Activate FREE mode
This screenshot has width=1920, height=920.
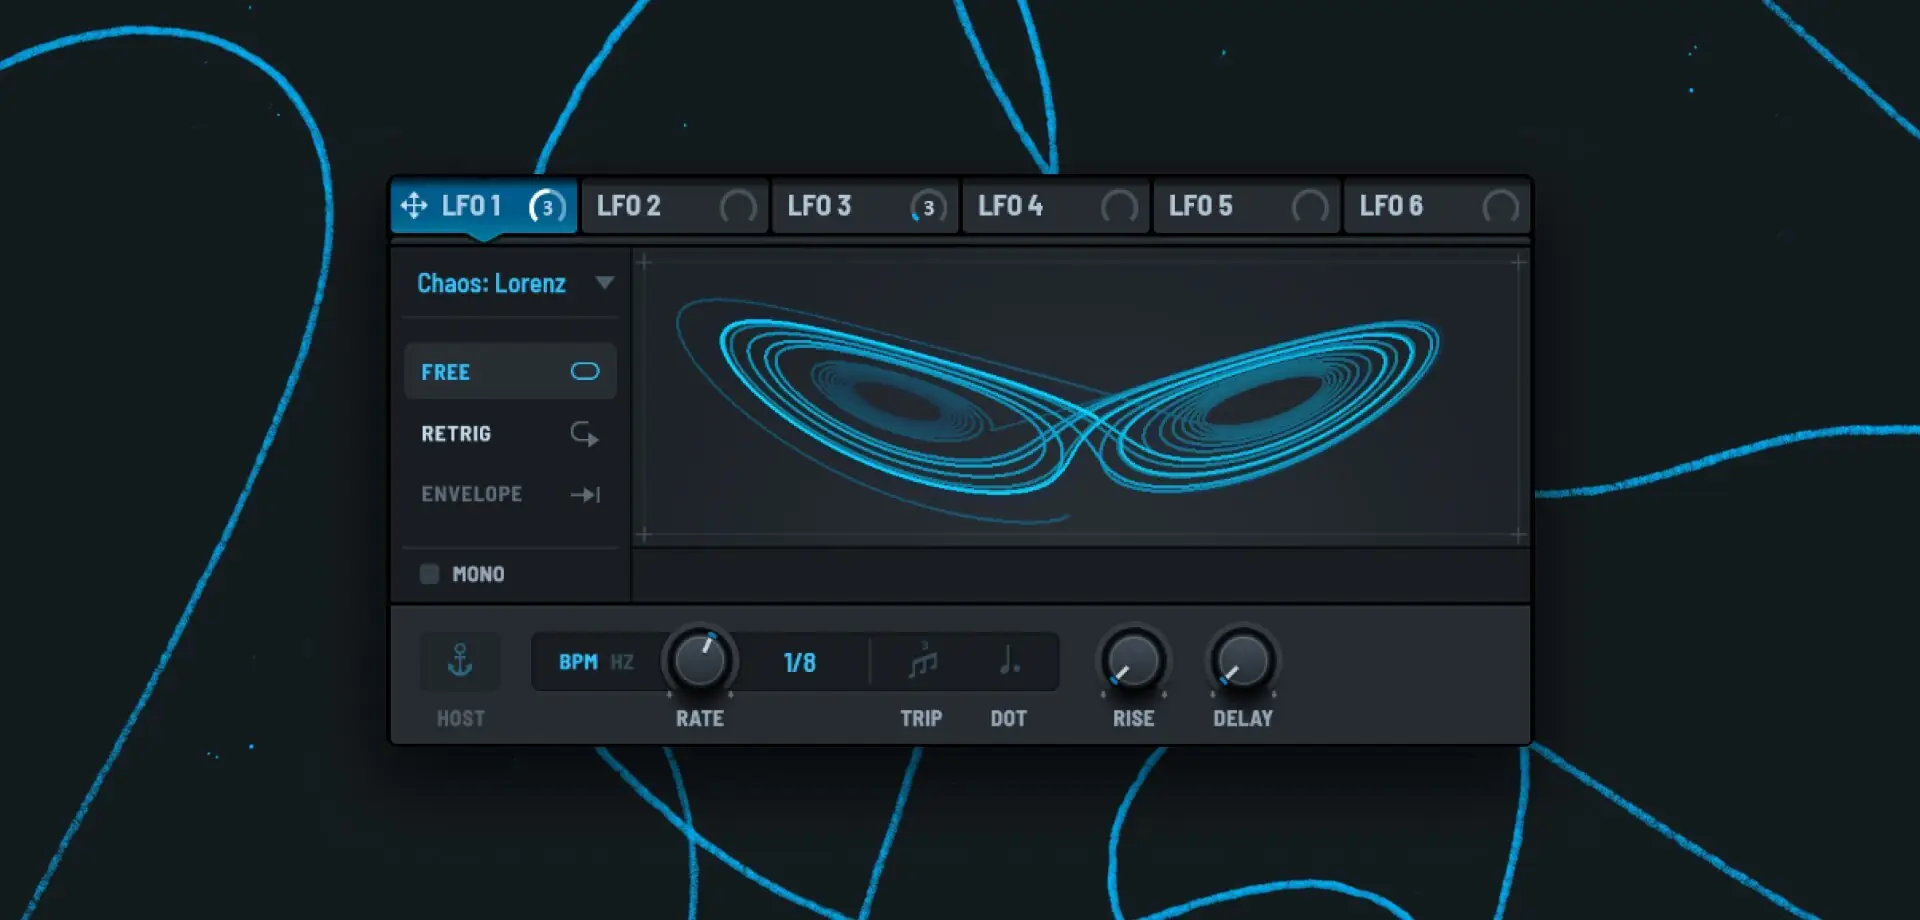point(445,371)
